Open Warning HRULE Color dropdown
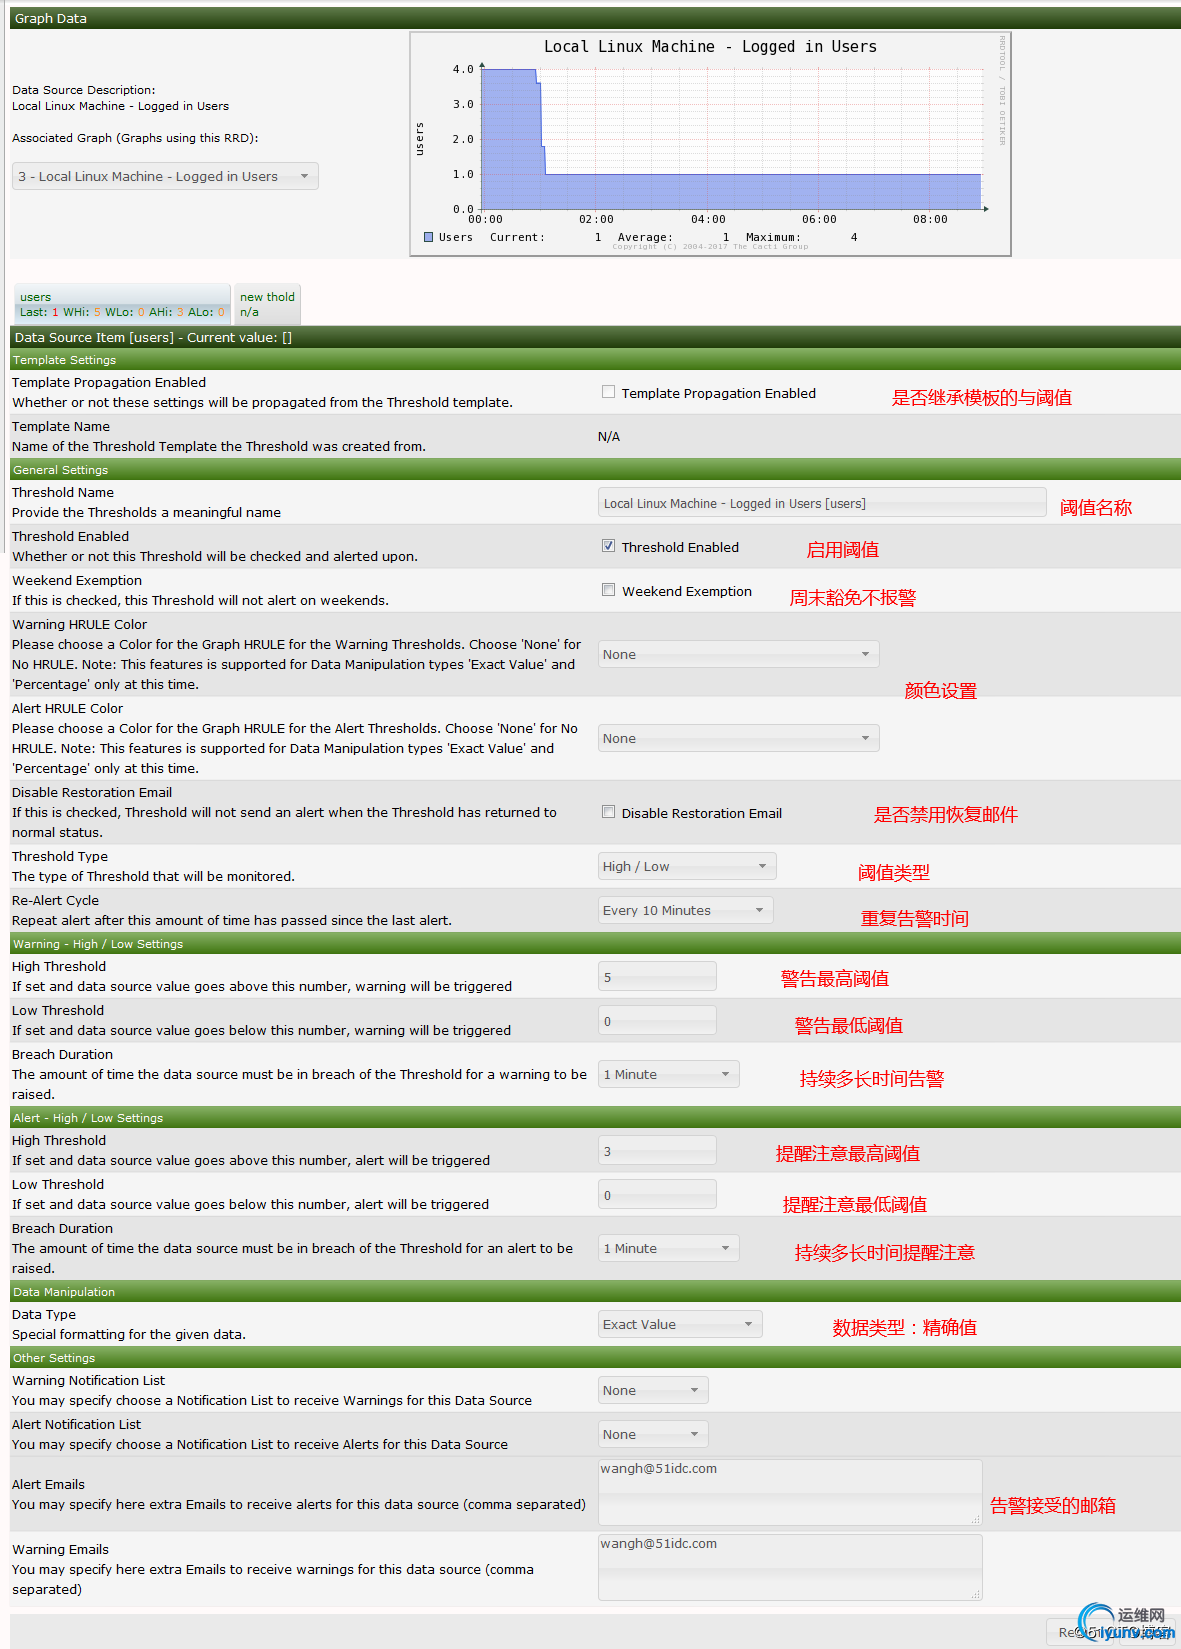 (x=739, y=654)
